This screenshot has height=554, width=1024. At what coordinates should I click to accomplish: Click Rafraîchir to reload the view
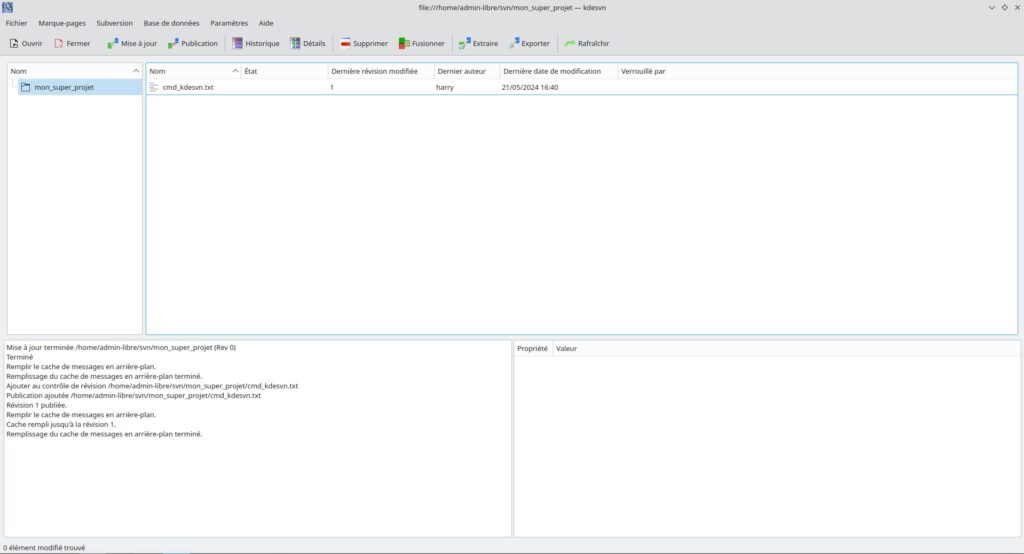pyautogui.click(x=586, y=43)
